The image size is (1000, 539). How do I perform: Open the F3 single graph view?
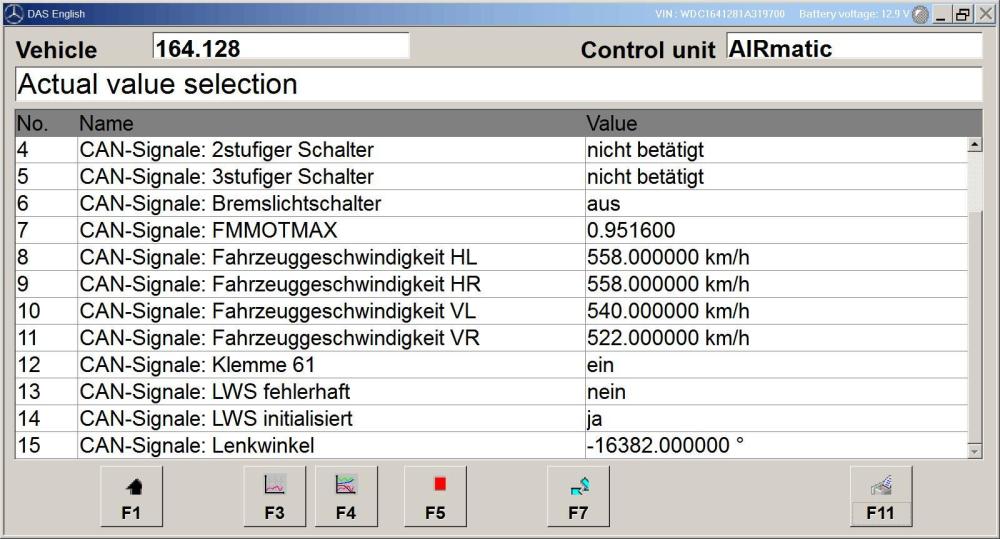click(275, 496)
